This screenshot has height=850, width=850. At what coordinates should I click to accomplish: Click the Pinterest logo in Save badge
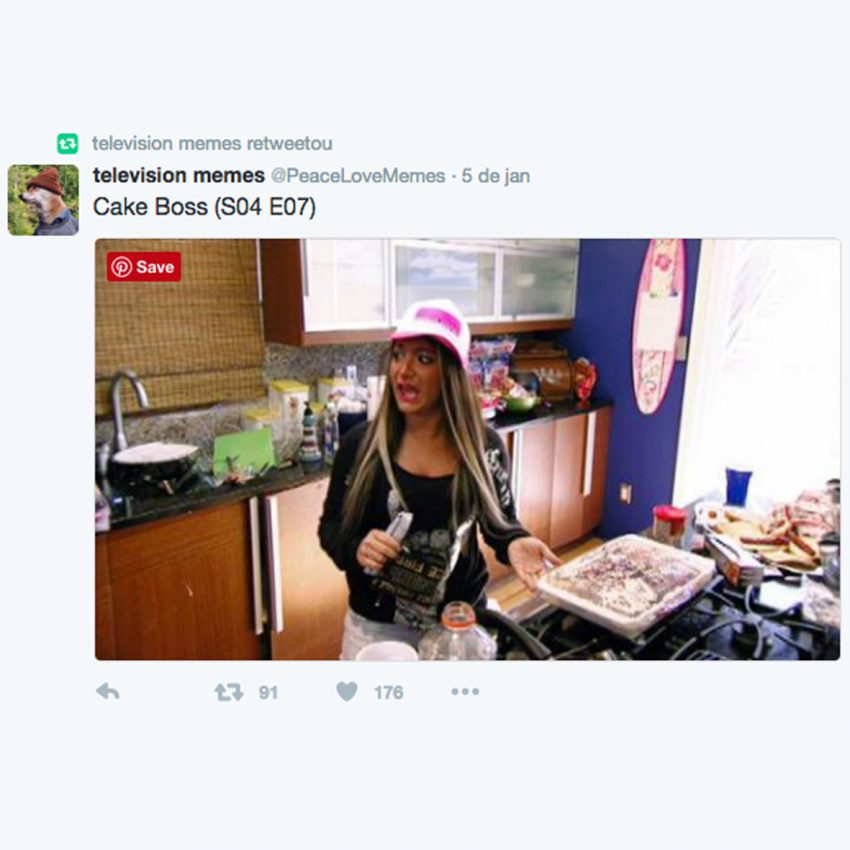click(121, 267)
